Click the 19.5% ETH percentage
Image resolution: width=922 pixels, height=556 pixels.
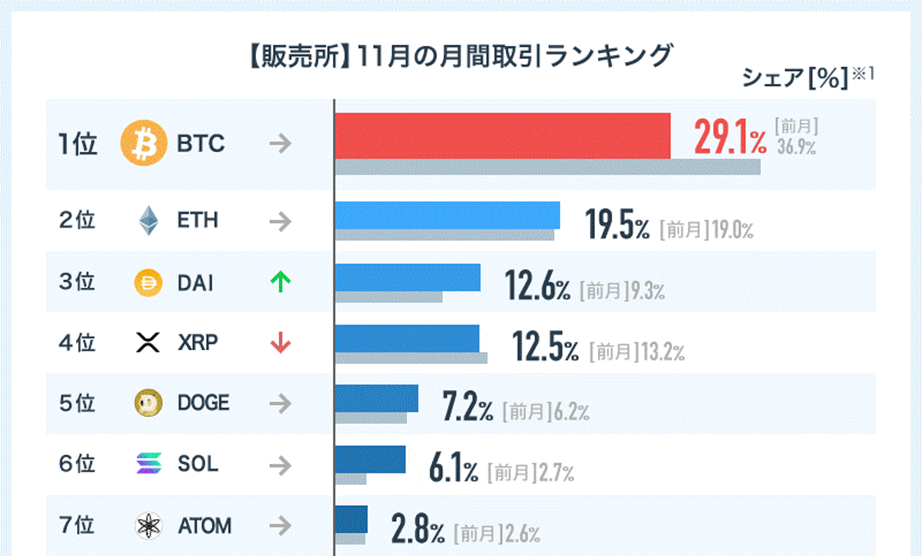click(617, 225)
